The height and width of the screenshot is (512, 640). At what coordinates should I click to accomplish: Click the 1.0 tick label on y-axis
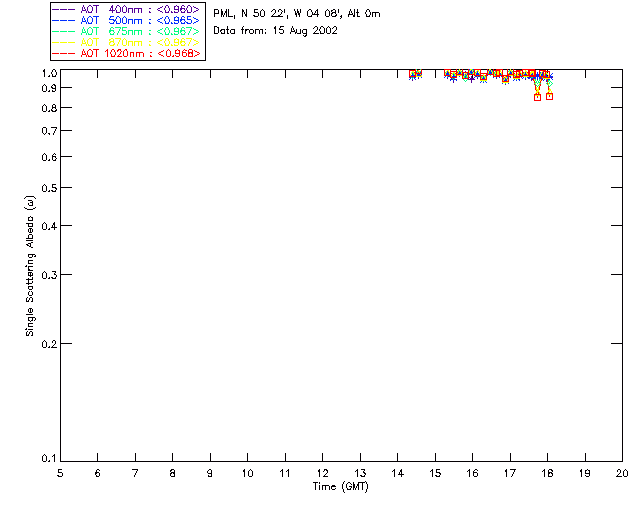[47, 74]
